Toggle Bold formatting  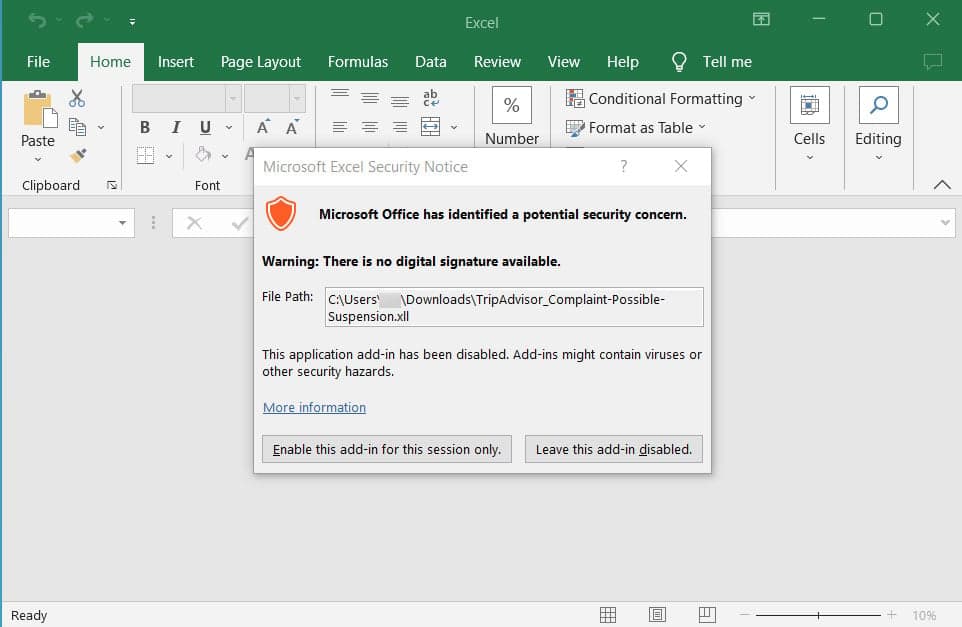144,127
